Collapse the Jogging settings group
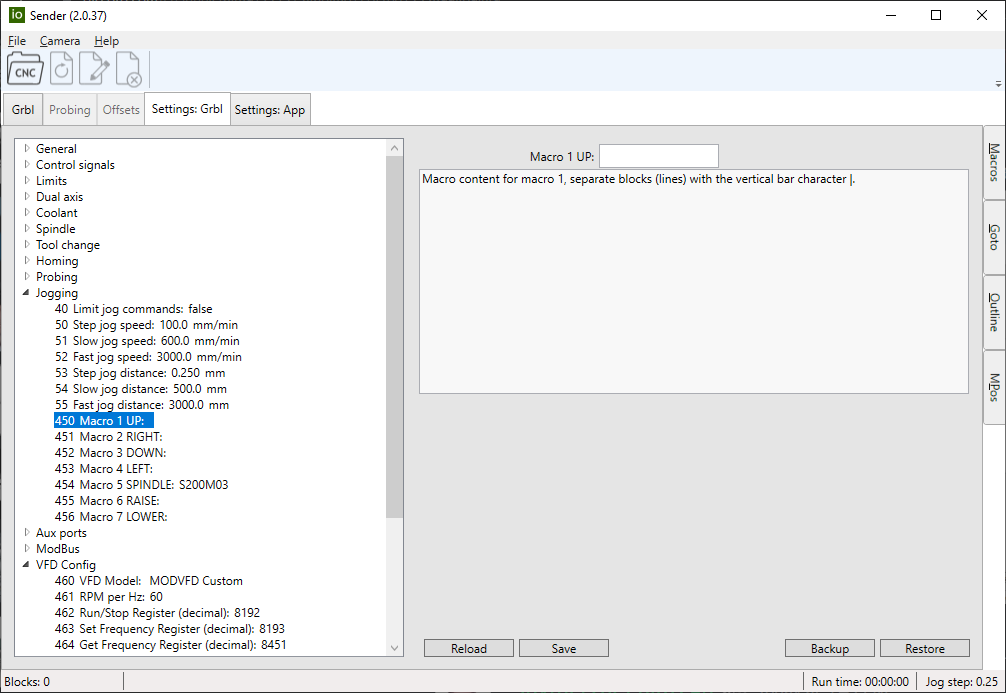Image resolution: width=1006 pixels, height=693 pixels. (26, 293)
